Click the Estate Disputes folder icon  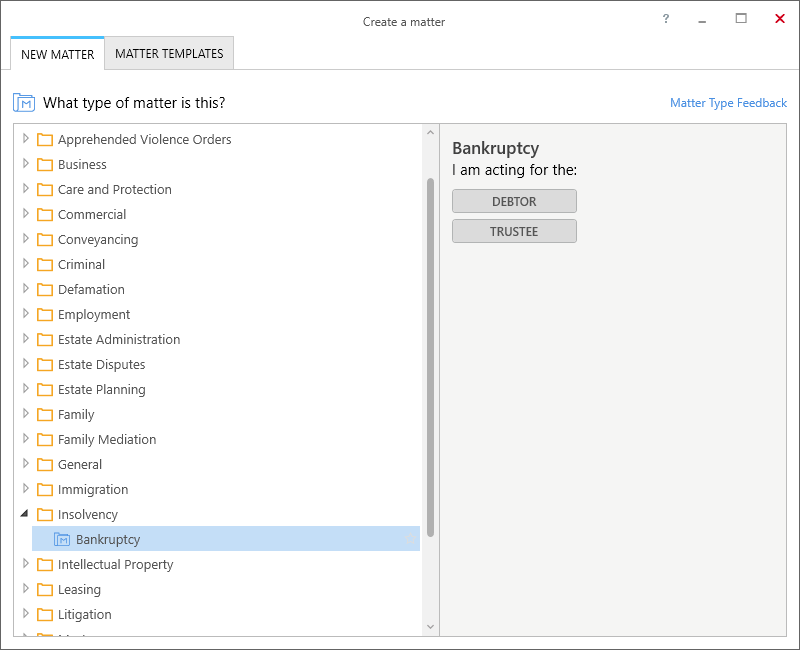point(45,364)
